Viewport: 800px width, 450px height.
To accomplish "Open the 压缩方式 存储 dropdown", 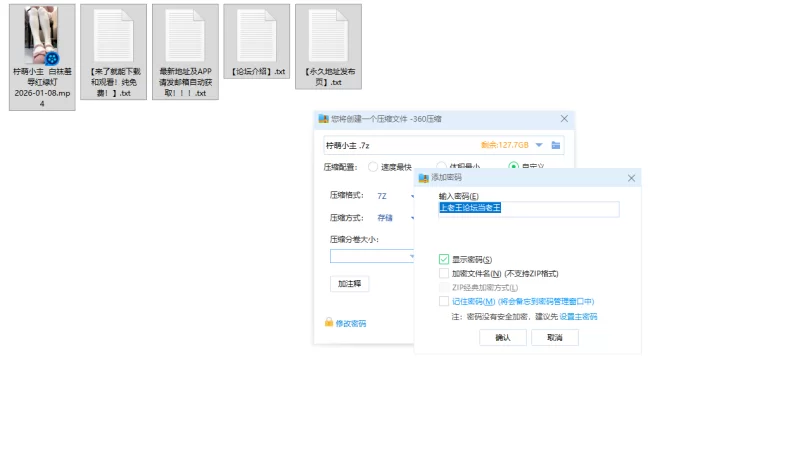I will 395,218.
